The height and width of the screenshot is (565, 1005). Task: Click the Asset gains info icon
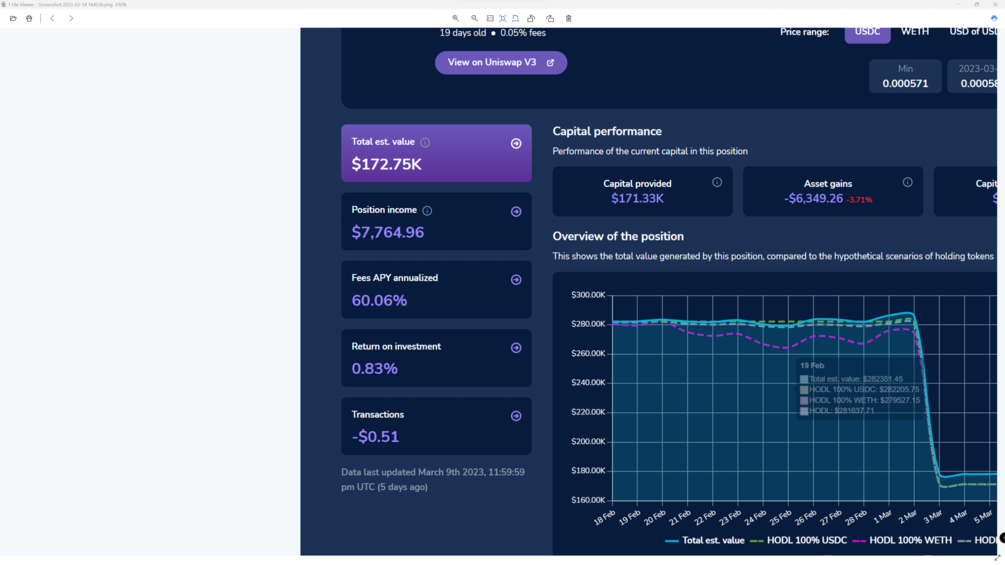coord(907,182)
